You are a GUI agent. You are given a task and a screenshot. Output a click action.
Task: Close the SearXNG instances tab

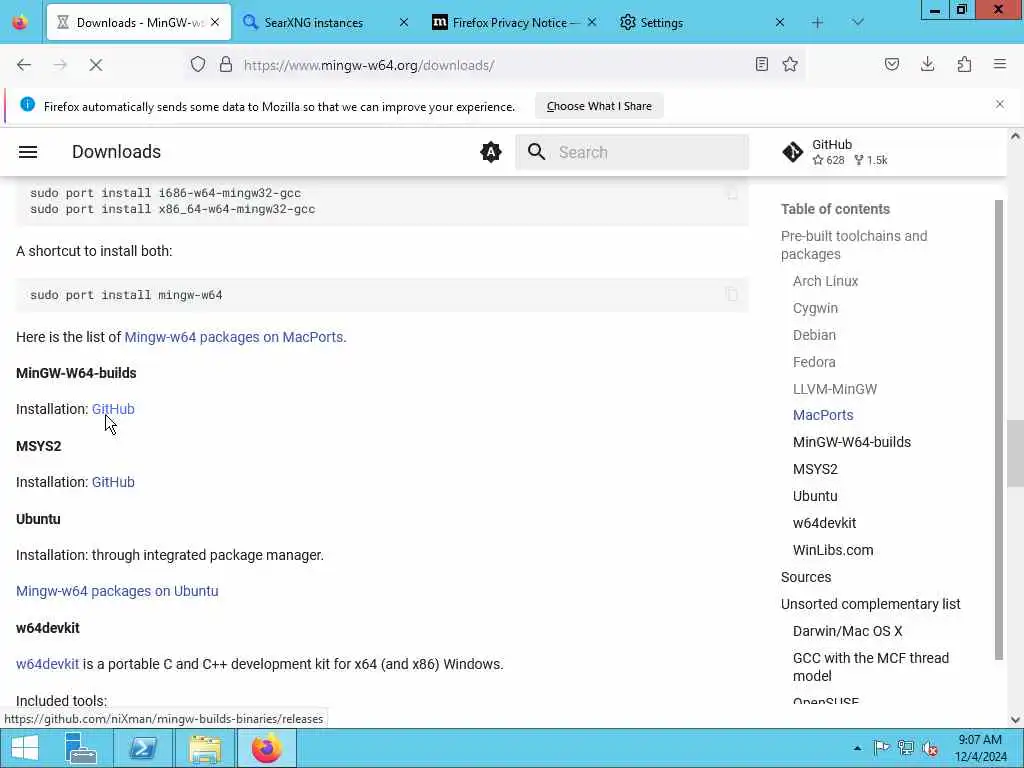[x=404, y=23]
